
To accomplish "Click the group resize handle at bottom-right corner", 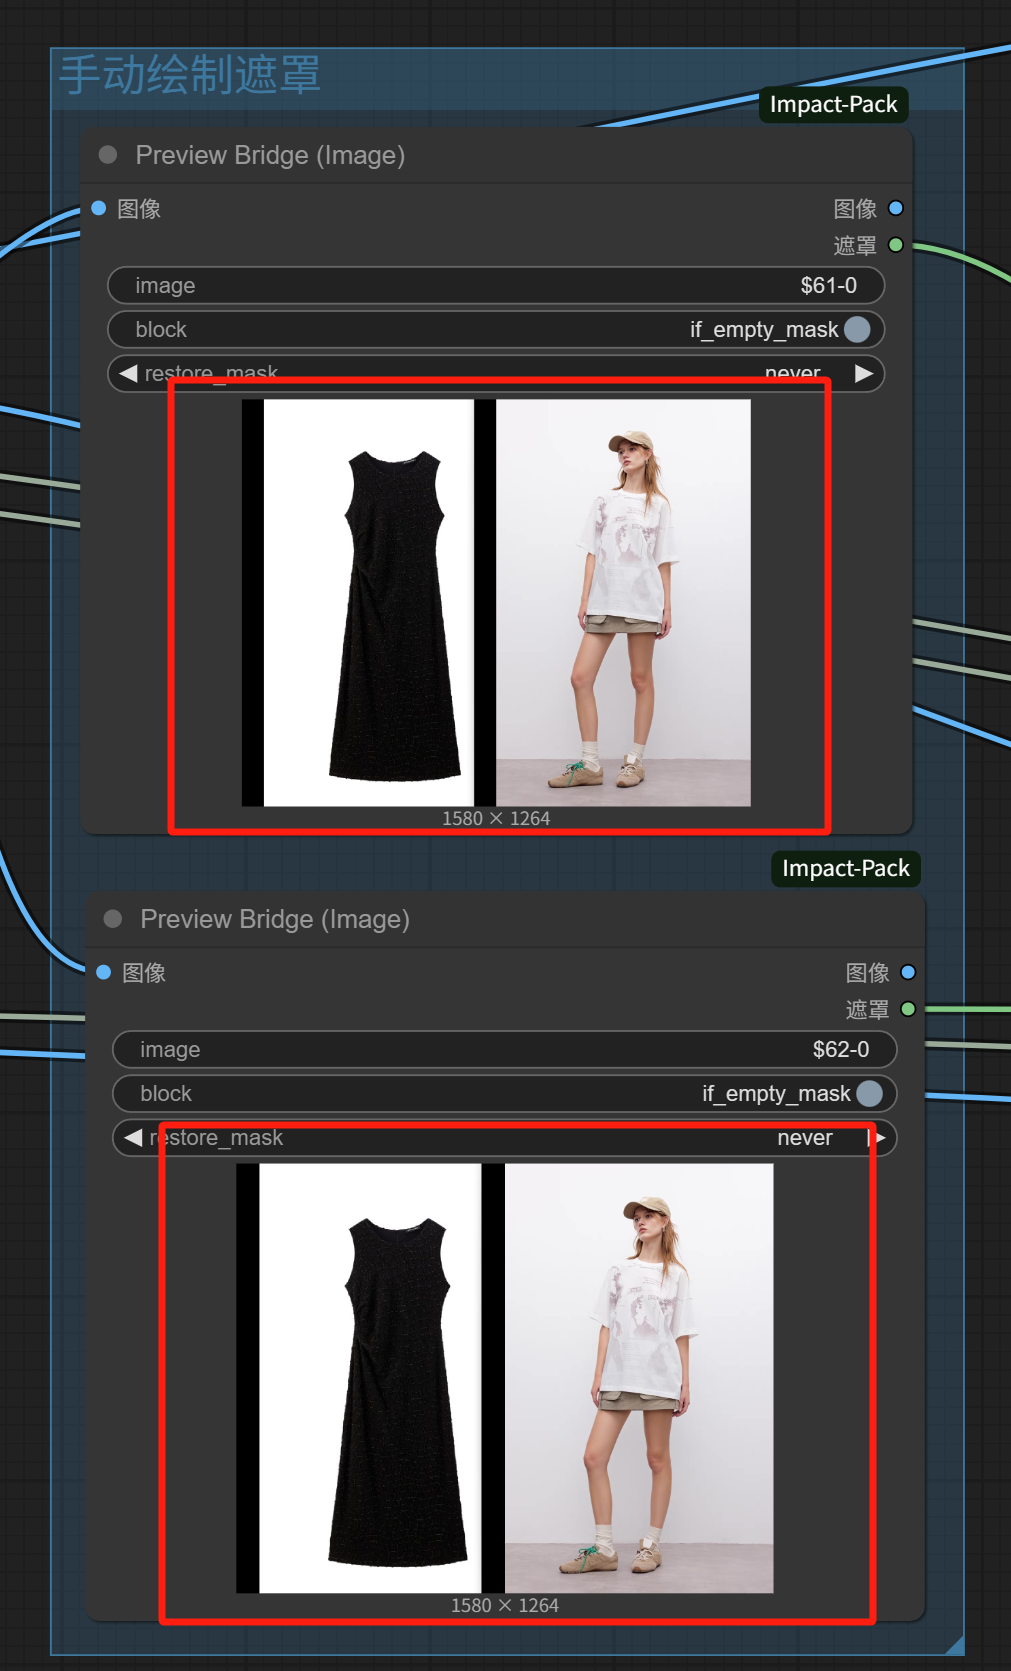I will pos(955,1645).
